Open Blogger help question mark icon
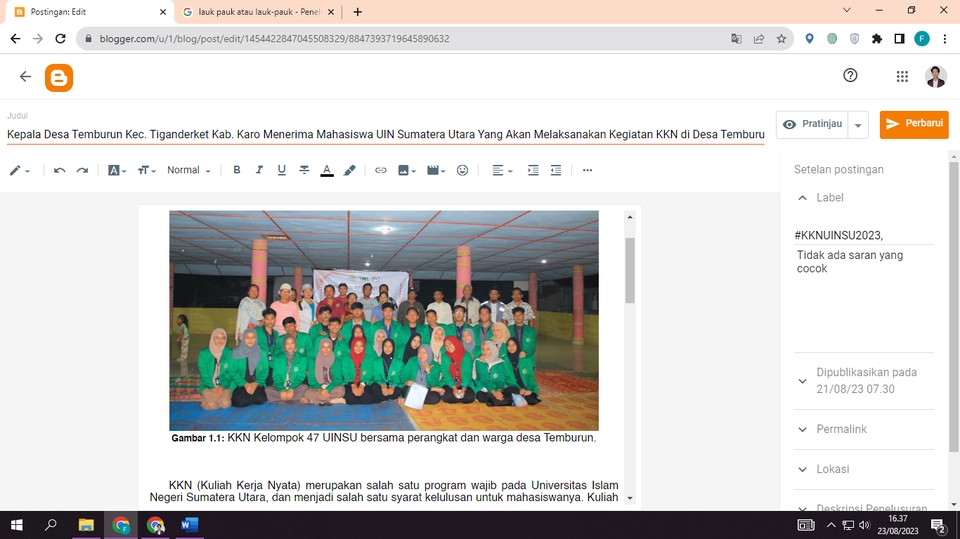960x539 pixels. click(850, 75)
